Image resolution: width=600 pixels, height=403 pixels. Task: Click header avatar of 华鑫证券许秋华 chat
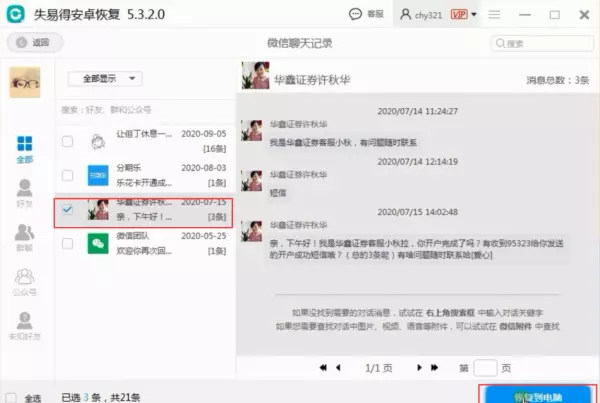255,76
